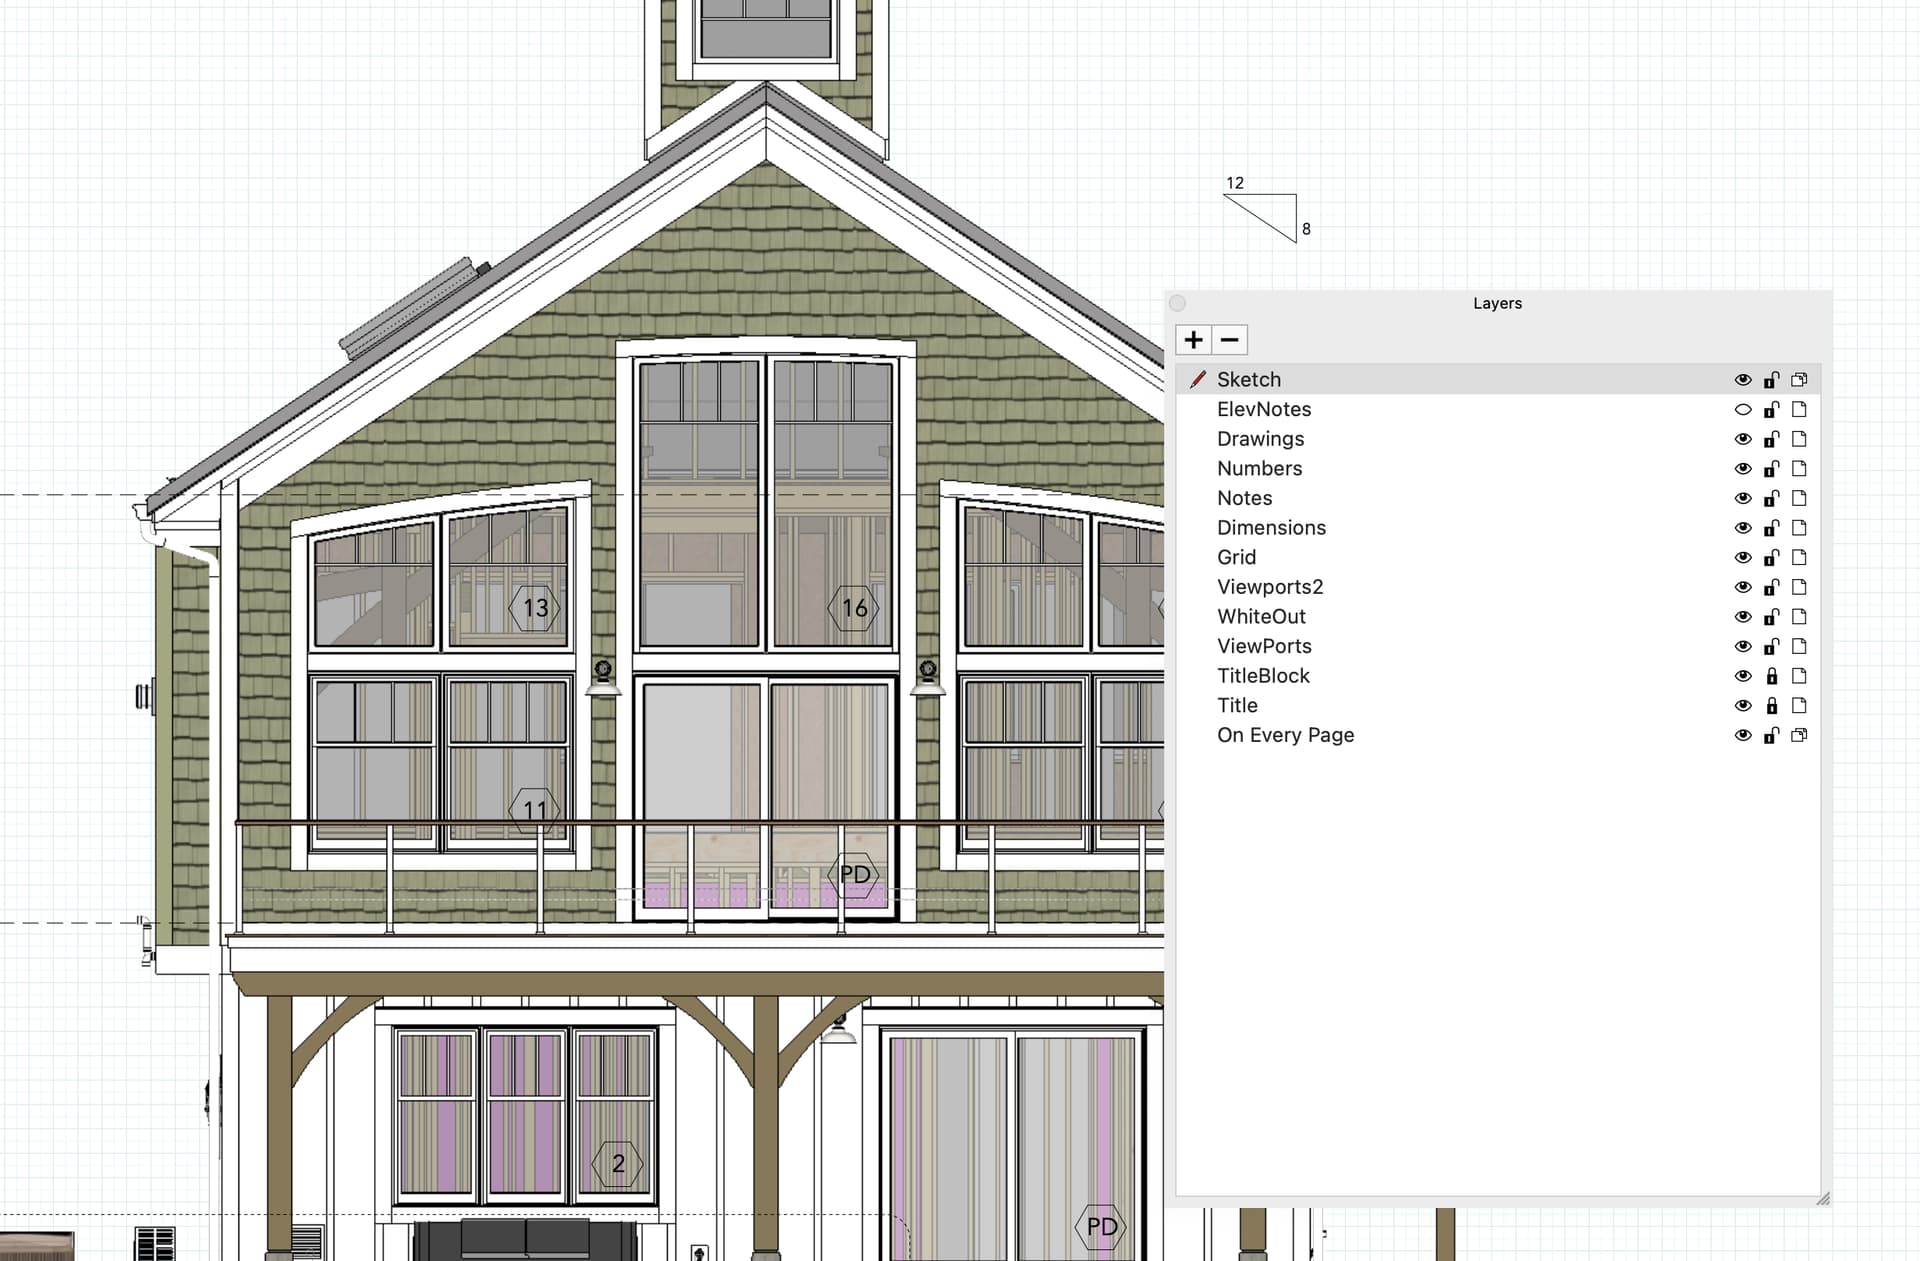Hide the WhiteOut layer
1920x1261 pixels.
tap(1744, 616)
